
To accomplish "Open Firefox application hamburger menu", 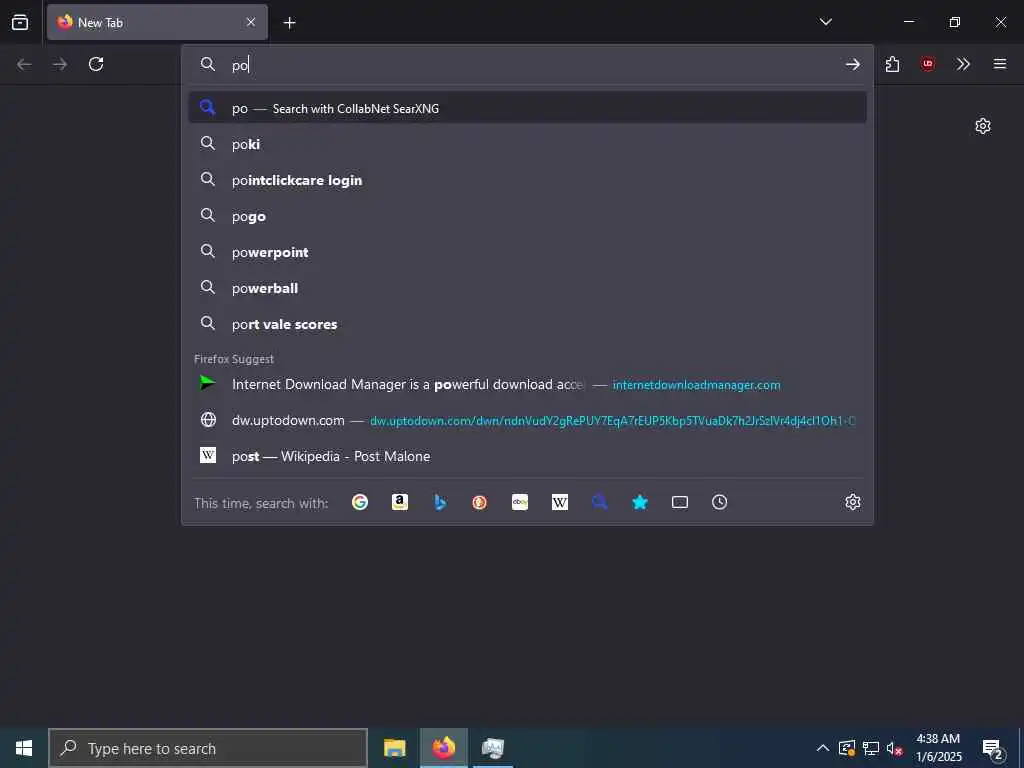I will pos(1000,64).
